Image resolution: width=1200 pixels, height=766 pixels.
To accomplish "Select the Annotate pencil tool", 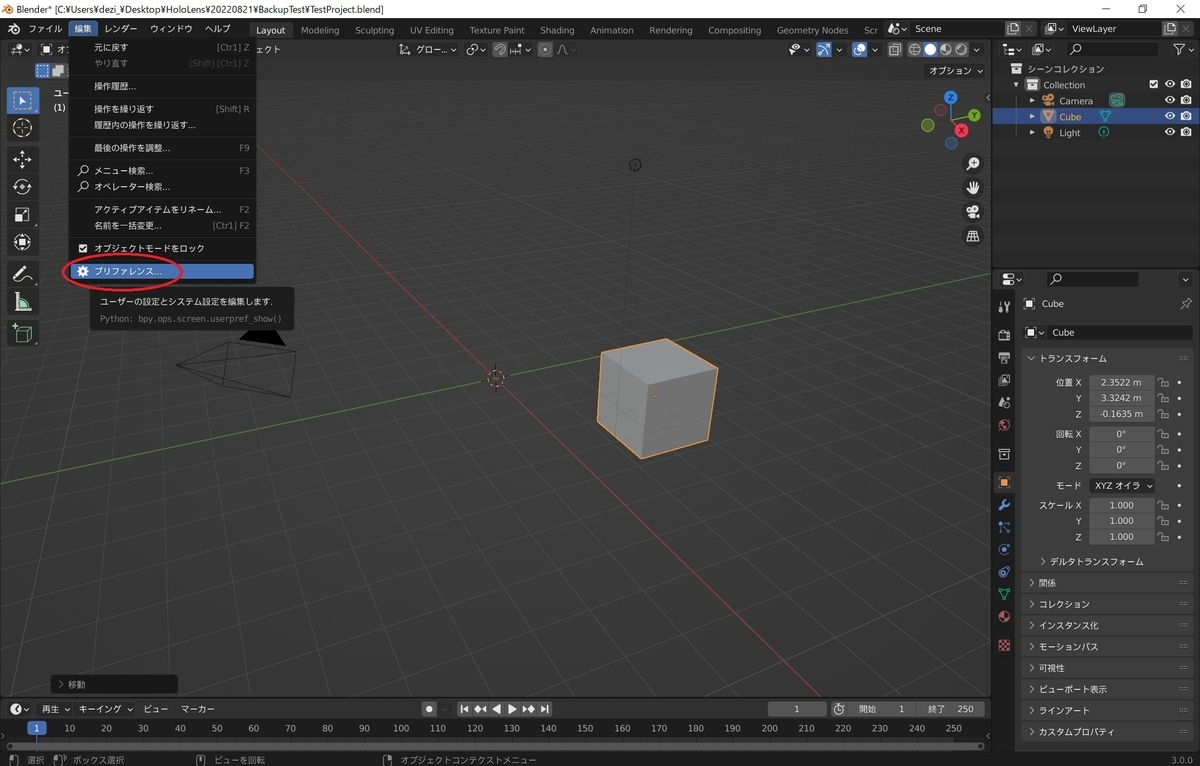I will pos(22,274).
